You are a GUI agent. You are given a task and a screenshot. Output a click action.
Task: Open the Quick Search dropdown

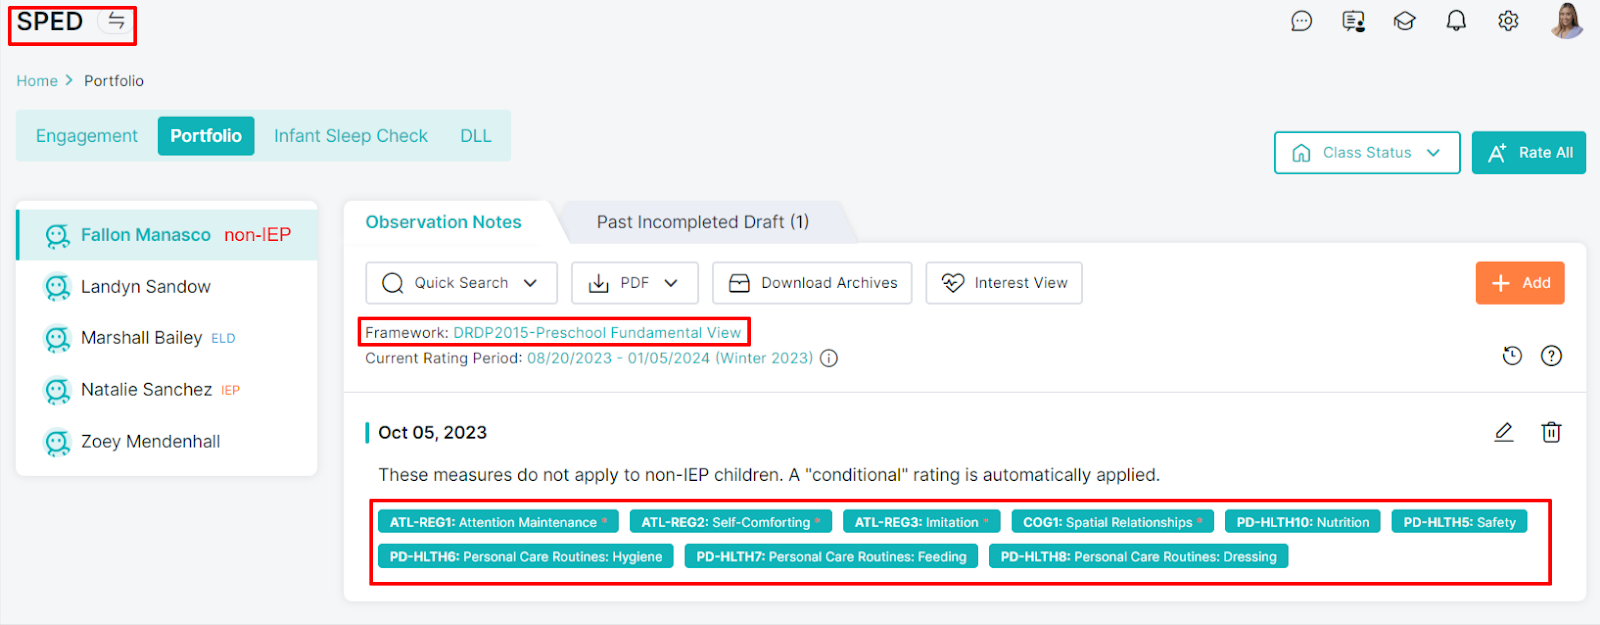click(460, 283)
